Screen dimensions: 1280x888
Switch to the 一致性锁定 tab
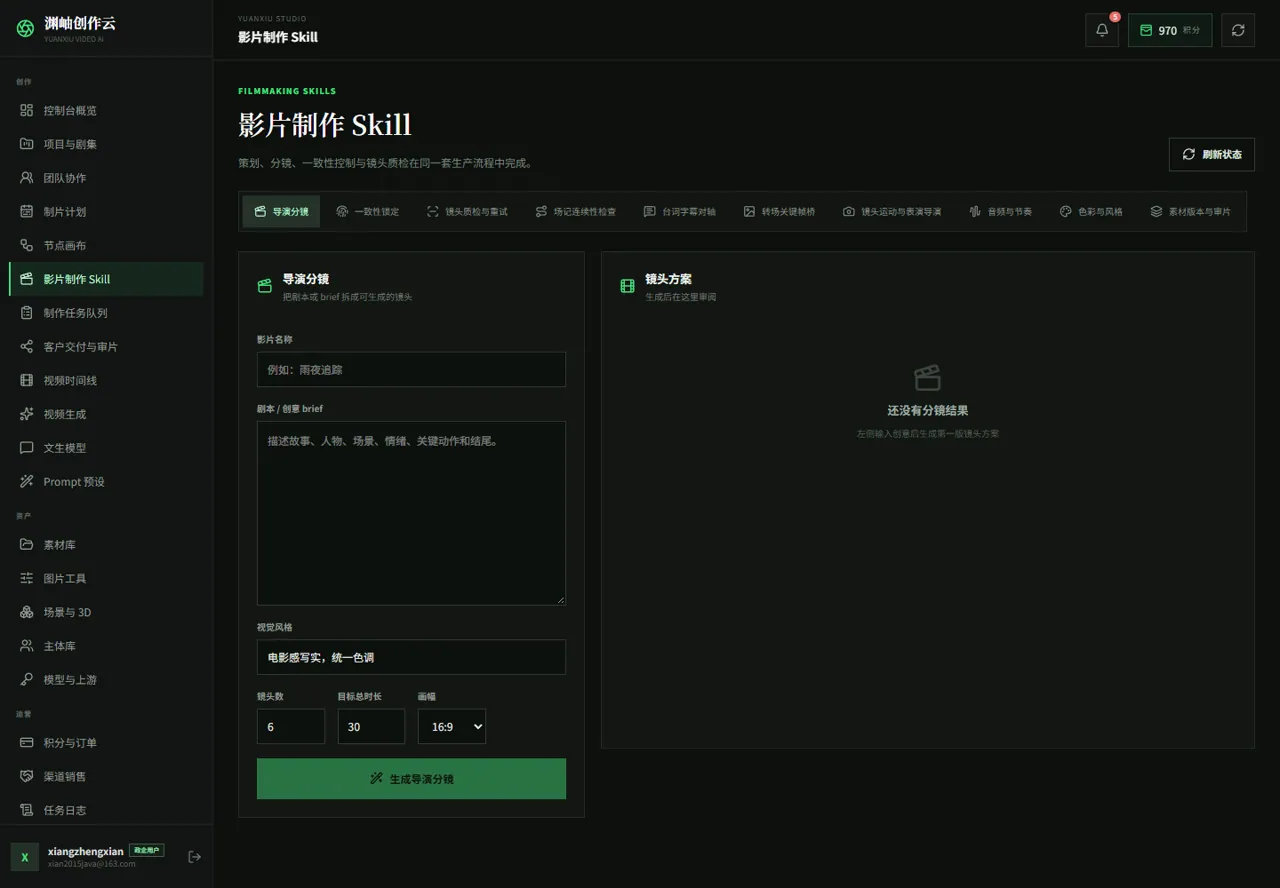(x=368, y=212)
